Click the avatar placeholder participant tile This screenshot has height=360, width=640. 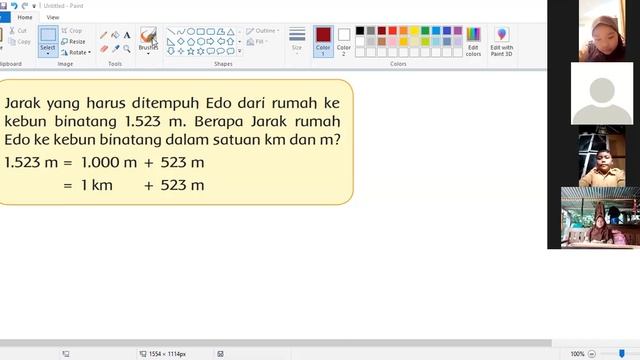click(x=602, y=93)
